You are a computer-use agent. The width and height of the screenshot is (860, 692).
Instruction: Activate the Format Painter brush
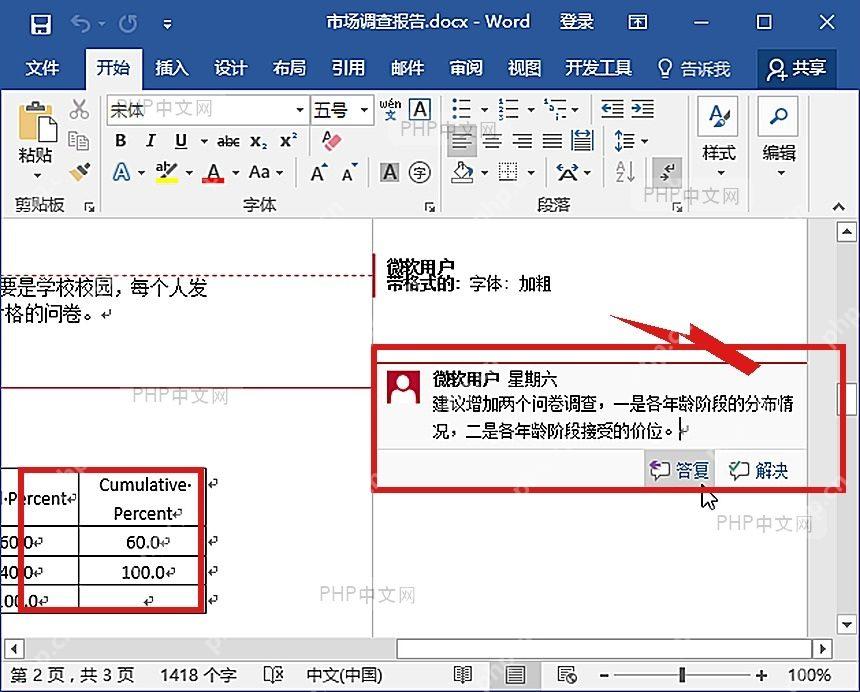(x=80, y=171)
